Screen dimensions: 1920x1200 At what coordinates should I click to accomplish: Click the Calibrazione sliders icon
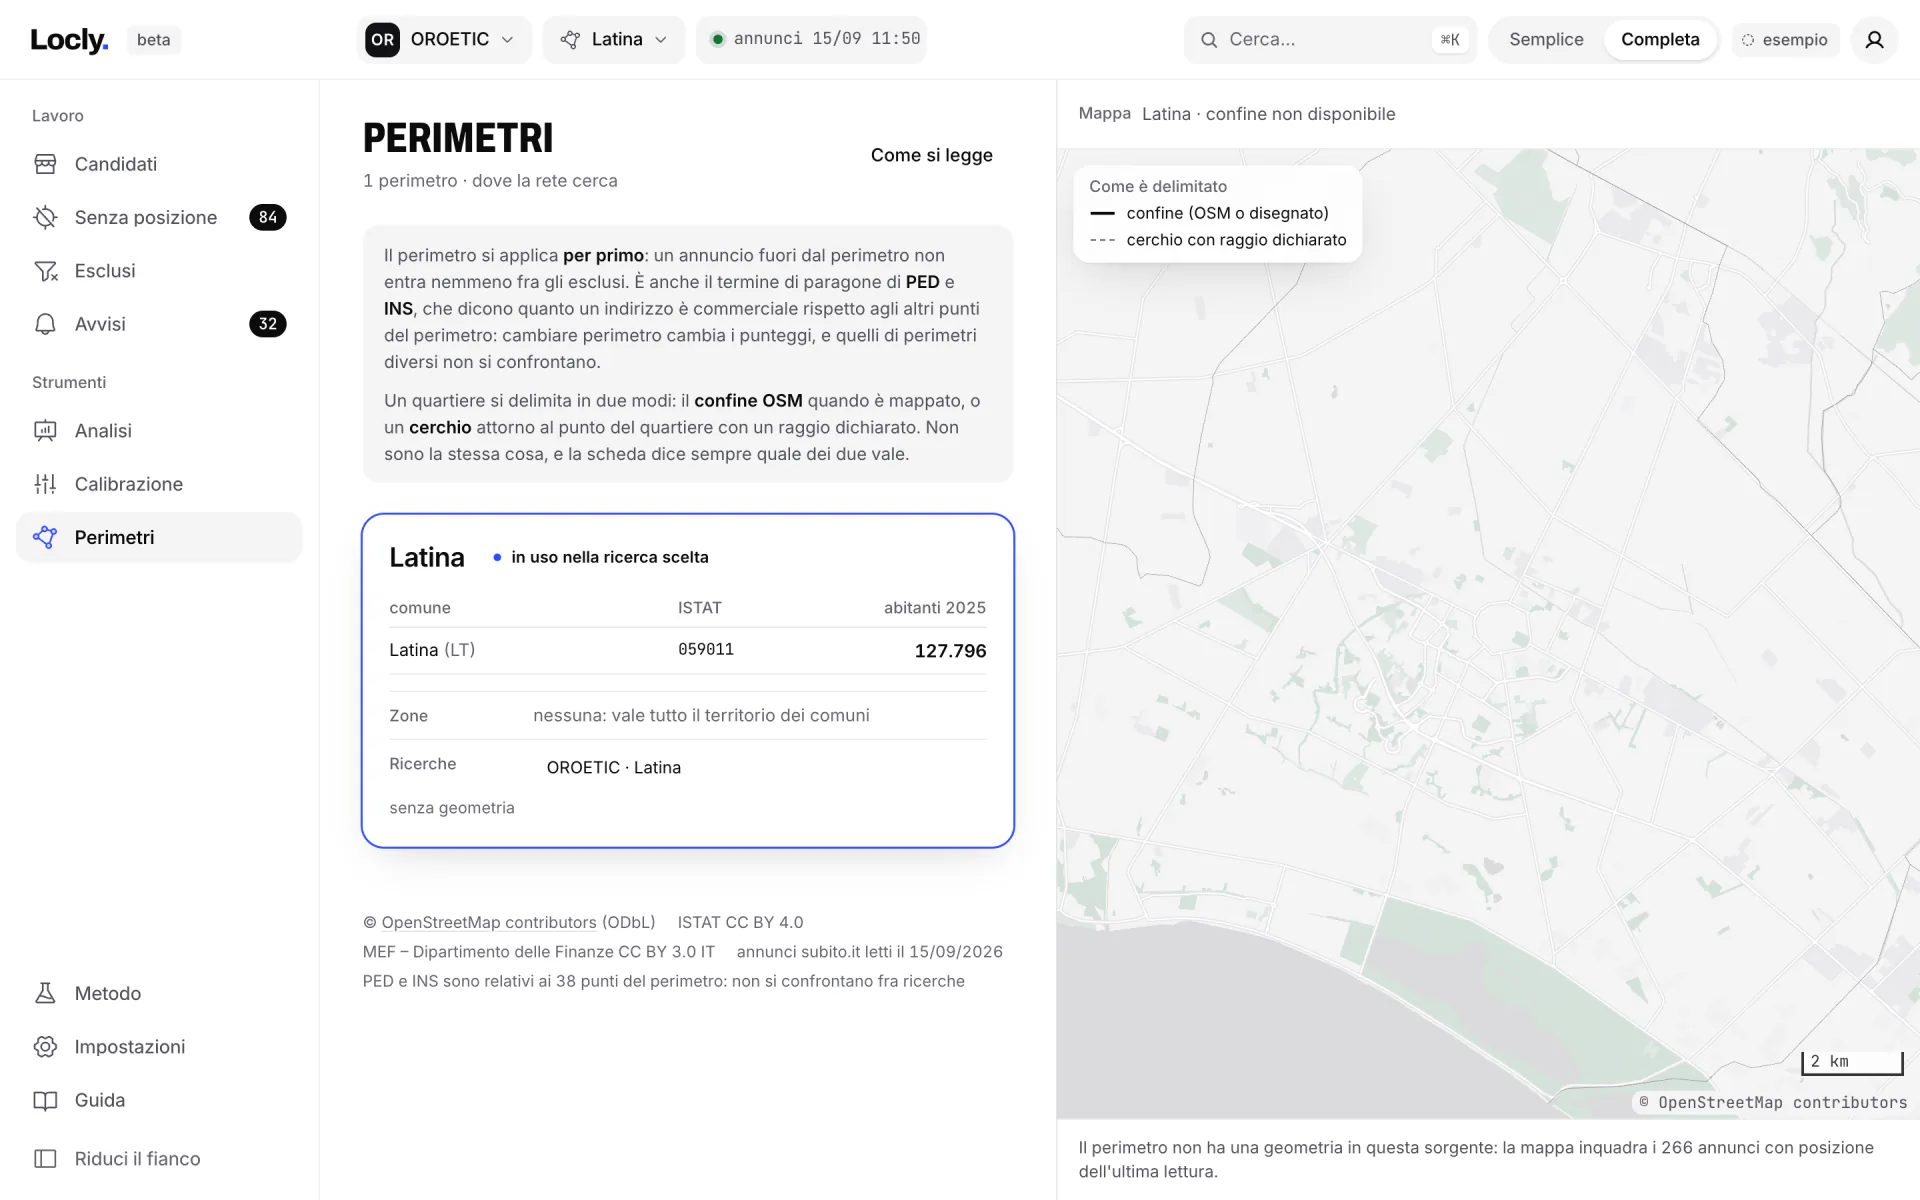click(45, 484)
